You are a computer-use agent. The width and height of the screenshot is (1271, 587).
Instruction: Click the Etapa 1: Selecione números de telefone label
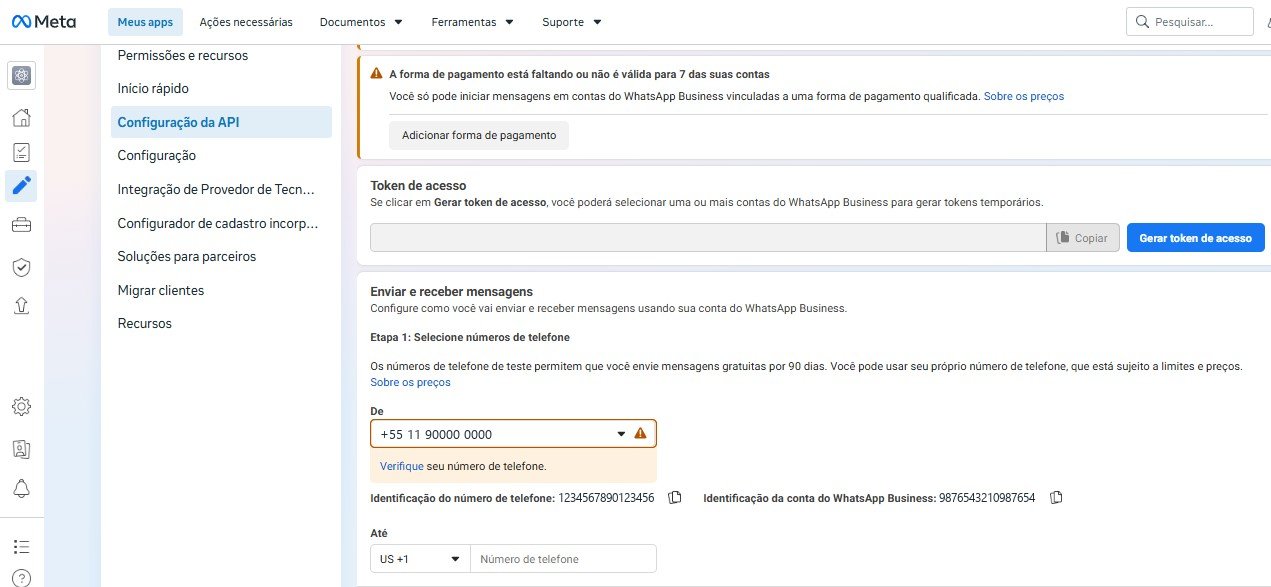(x=470, y=337)
